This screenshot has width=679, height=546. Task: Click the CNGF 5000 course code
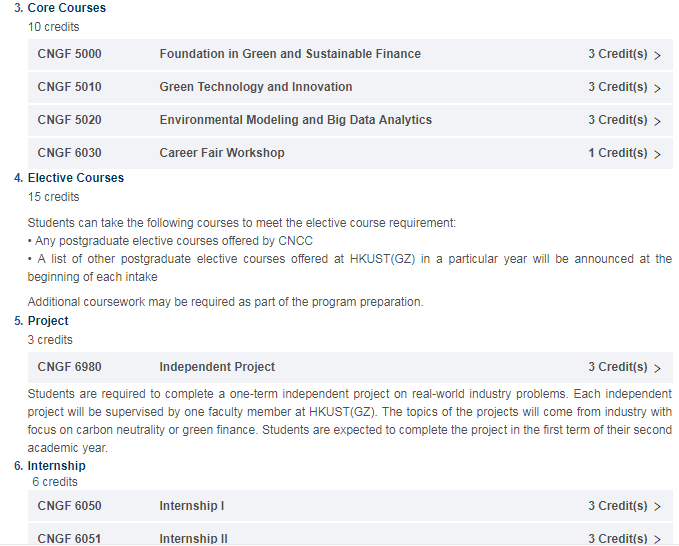(69, 54)
